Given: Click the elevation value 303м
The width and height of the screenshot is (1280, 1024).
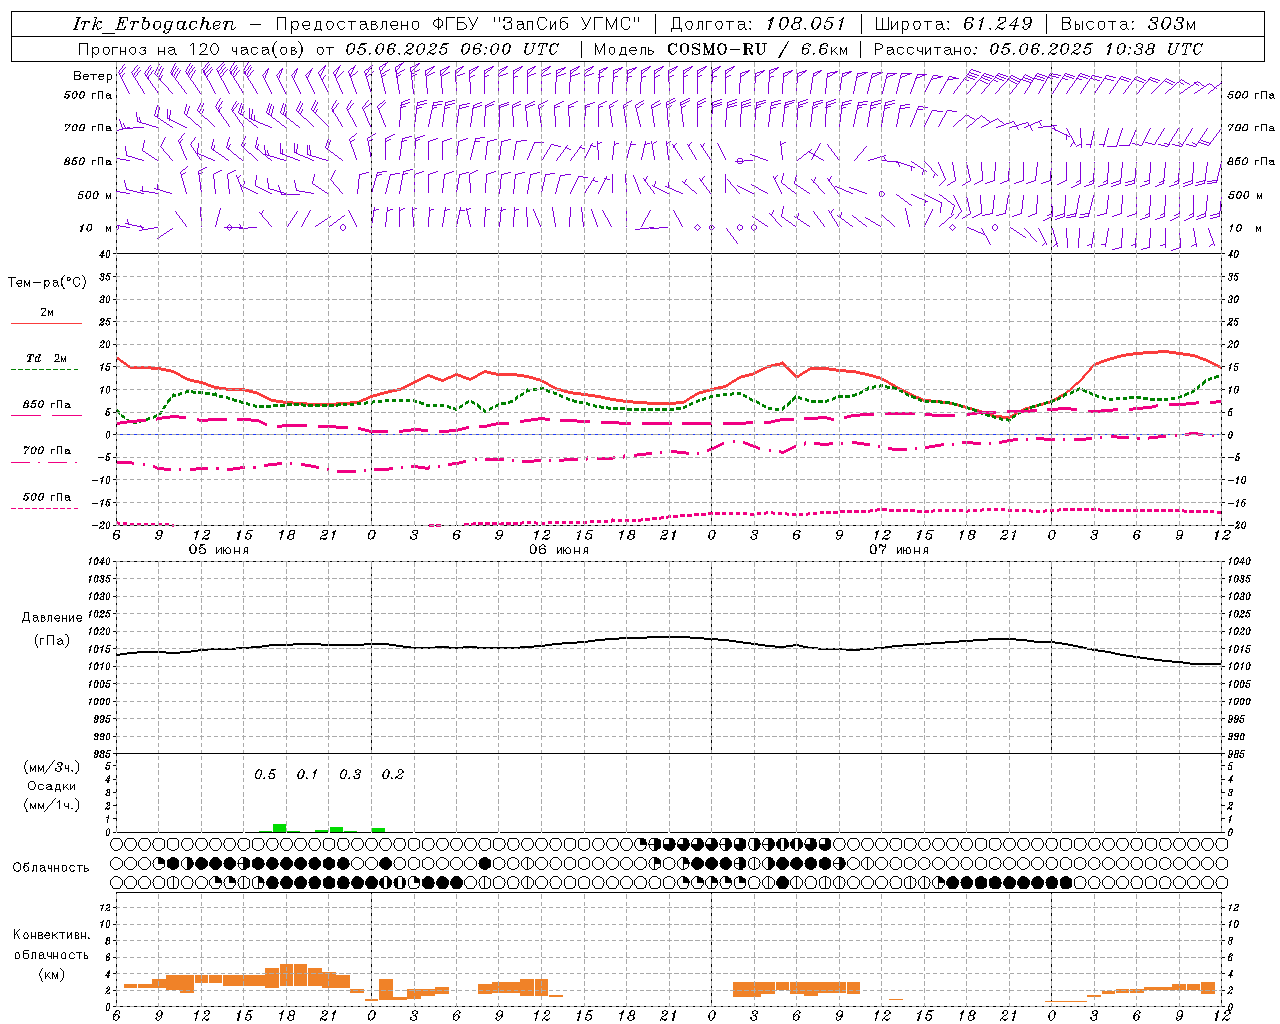Looking at the screenshot, I should coord(1172,24).
